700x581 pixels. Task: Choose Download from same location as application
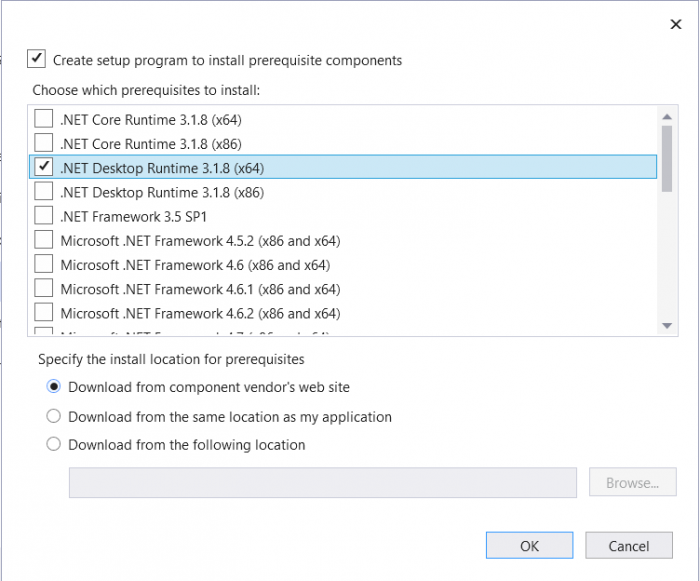click(x=54, y=416)
